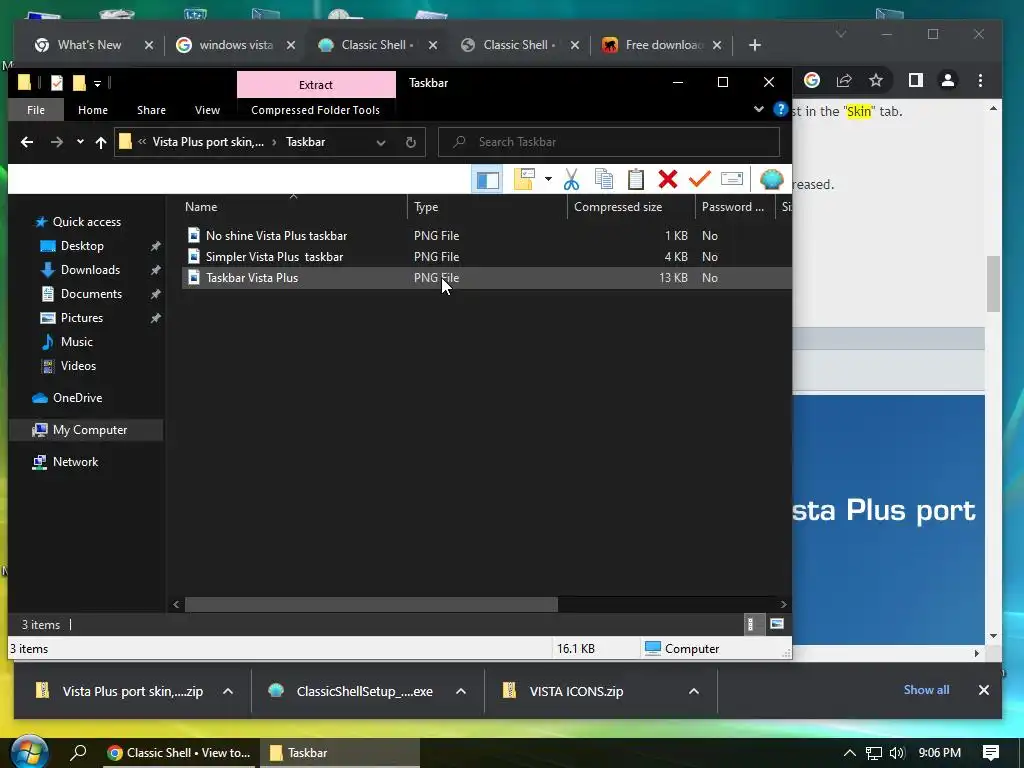Click the horizontal scrollbar thumb in file list

coord(371,604)
